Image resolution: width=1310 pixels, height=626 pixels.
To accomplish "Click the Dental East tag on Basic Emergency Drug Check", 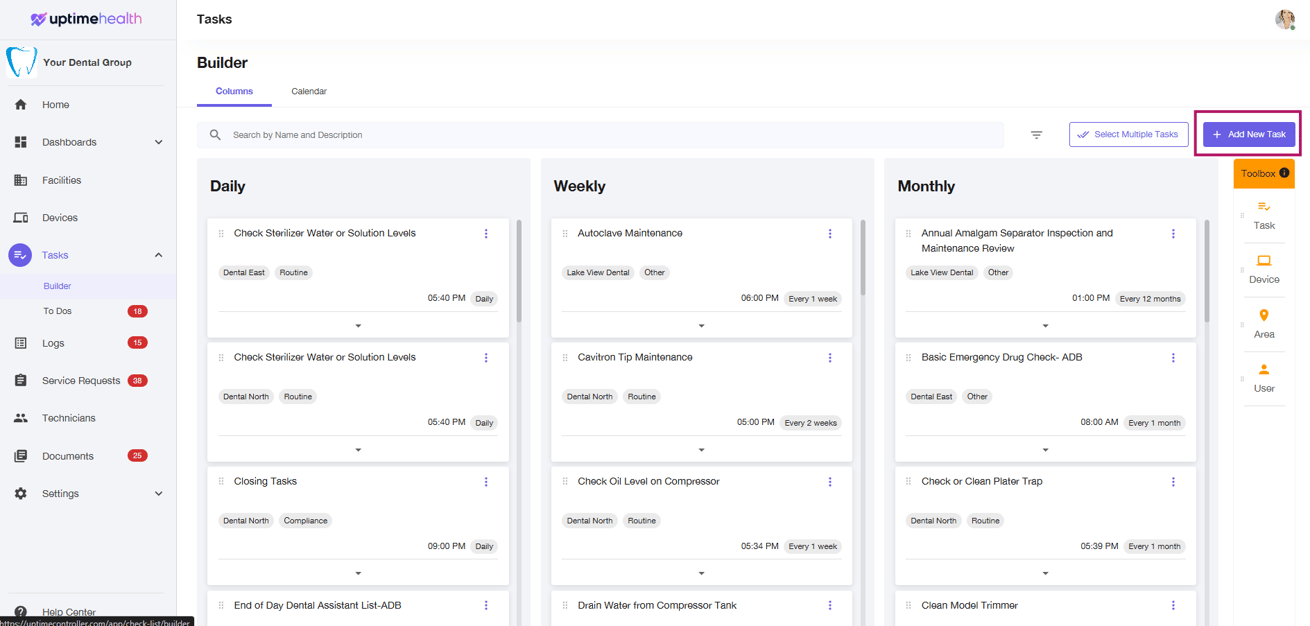I will click(x=931, y=397).
